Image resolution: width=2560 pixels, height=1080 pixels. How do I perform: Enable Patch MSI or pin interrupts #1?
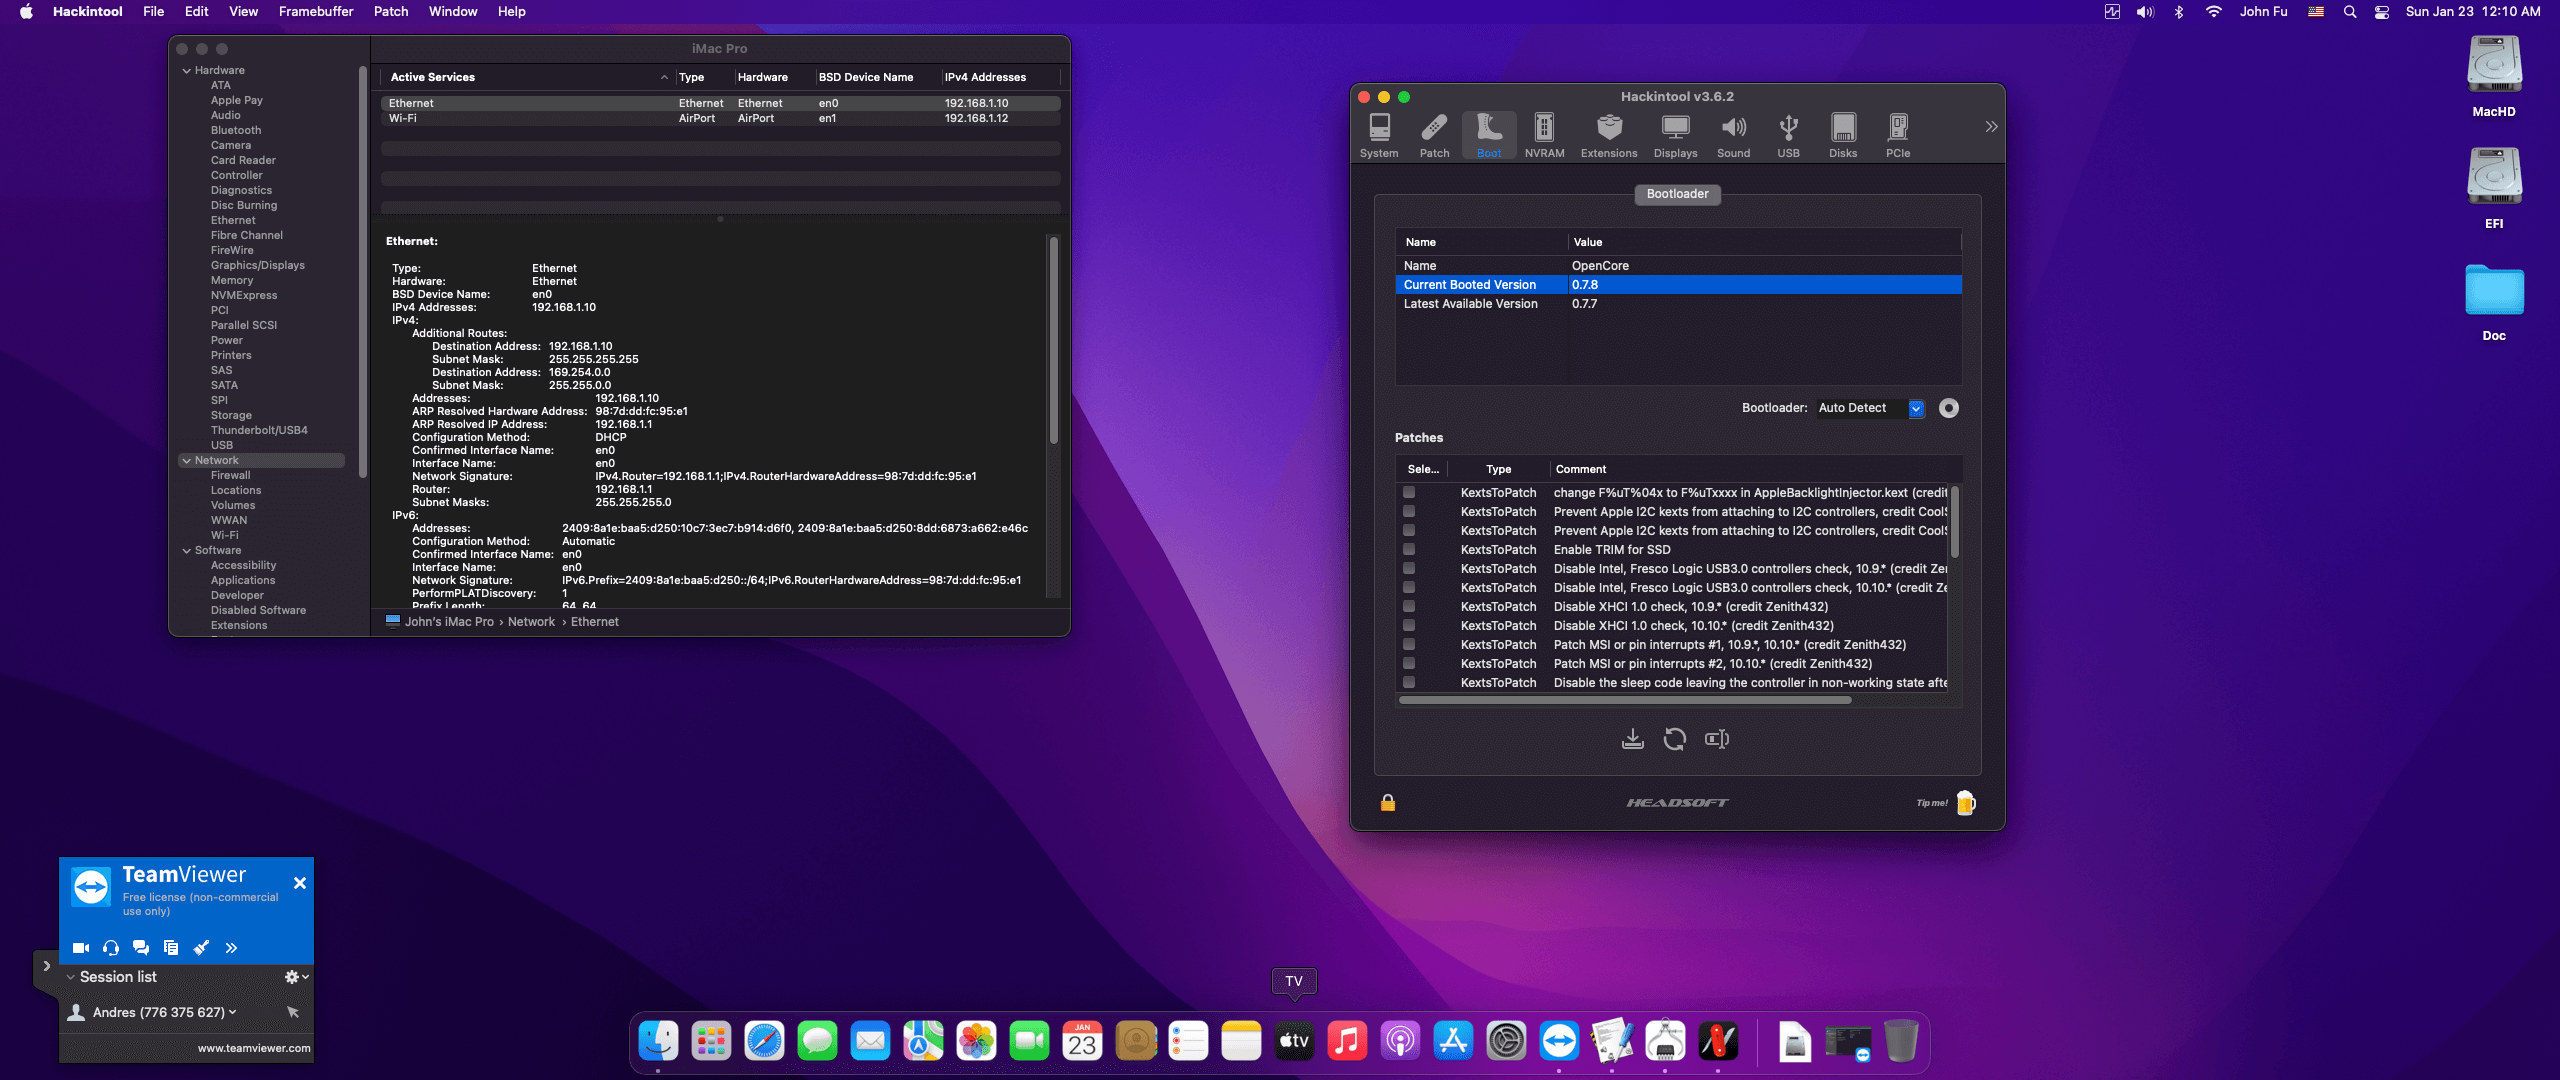coord(1409,644)
